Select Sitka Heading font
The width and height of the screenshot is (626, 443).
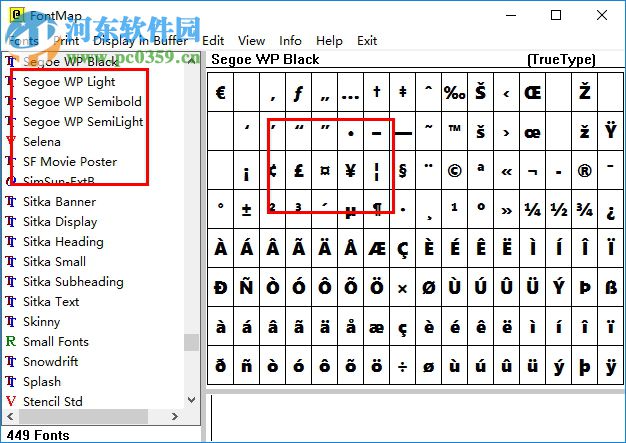click(x=63, y=241)
